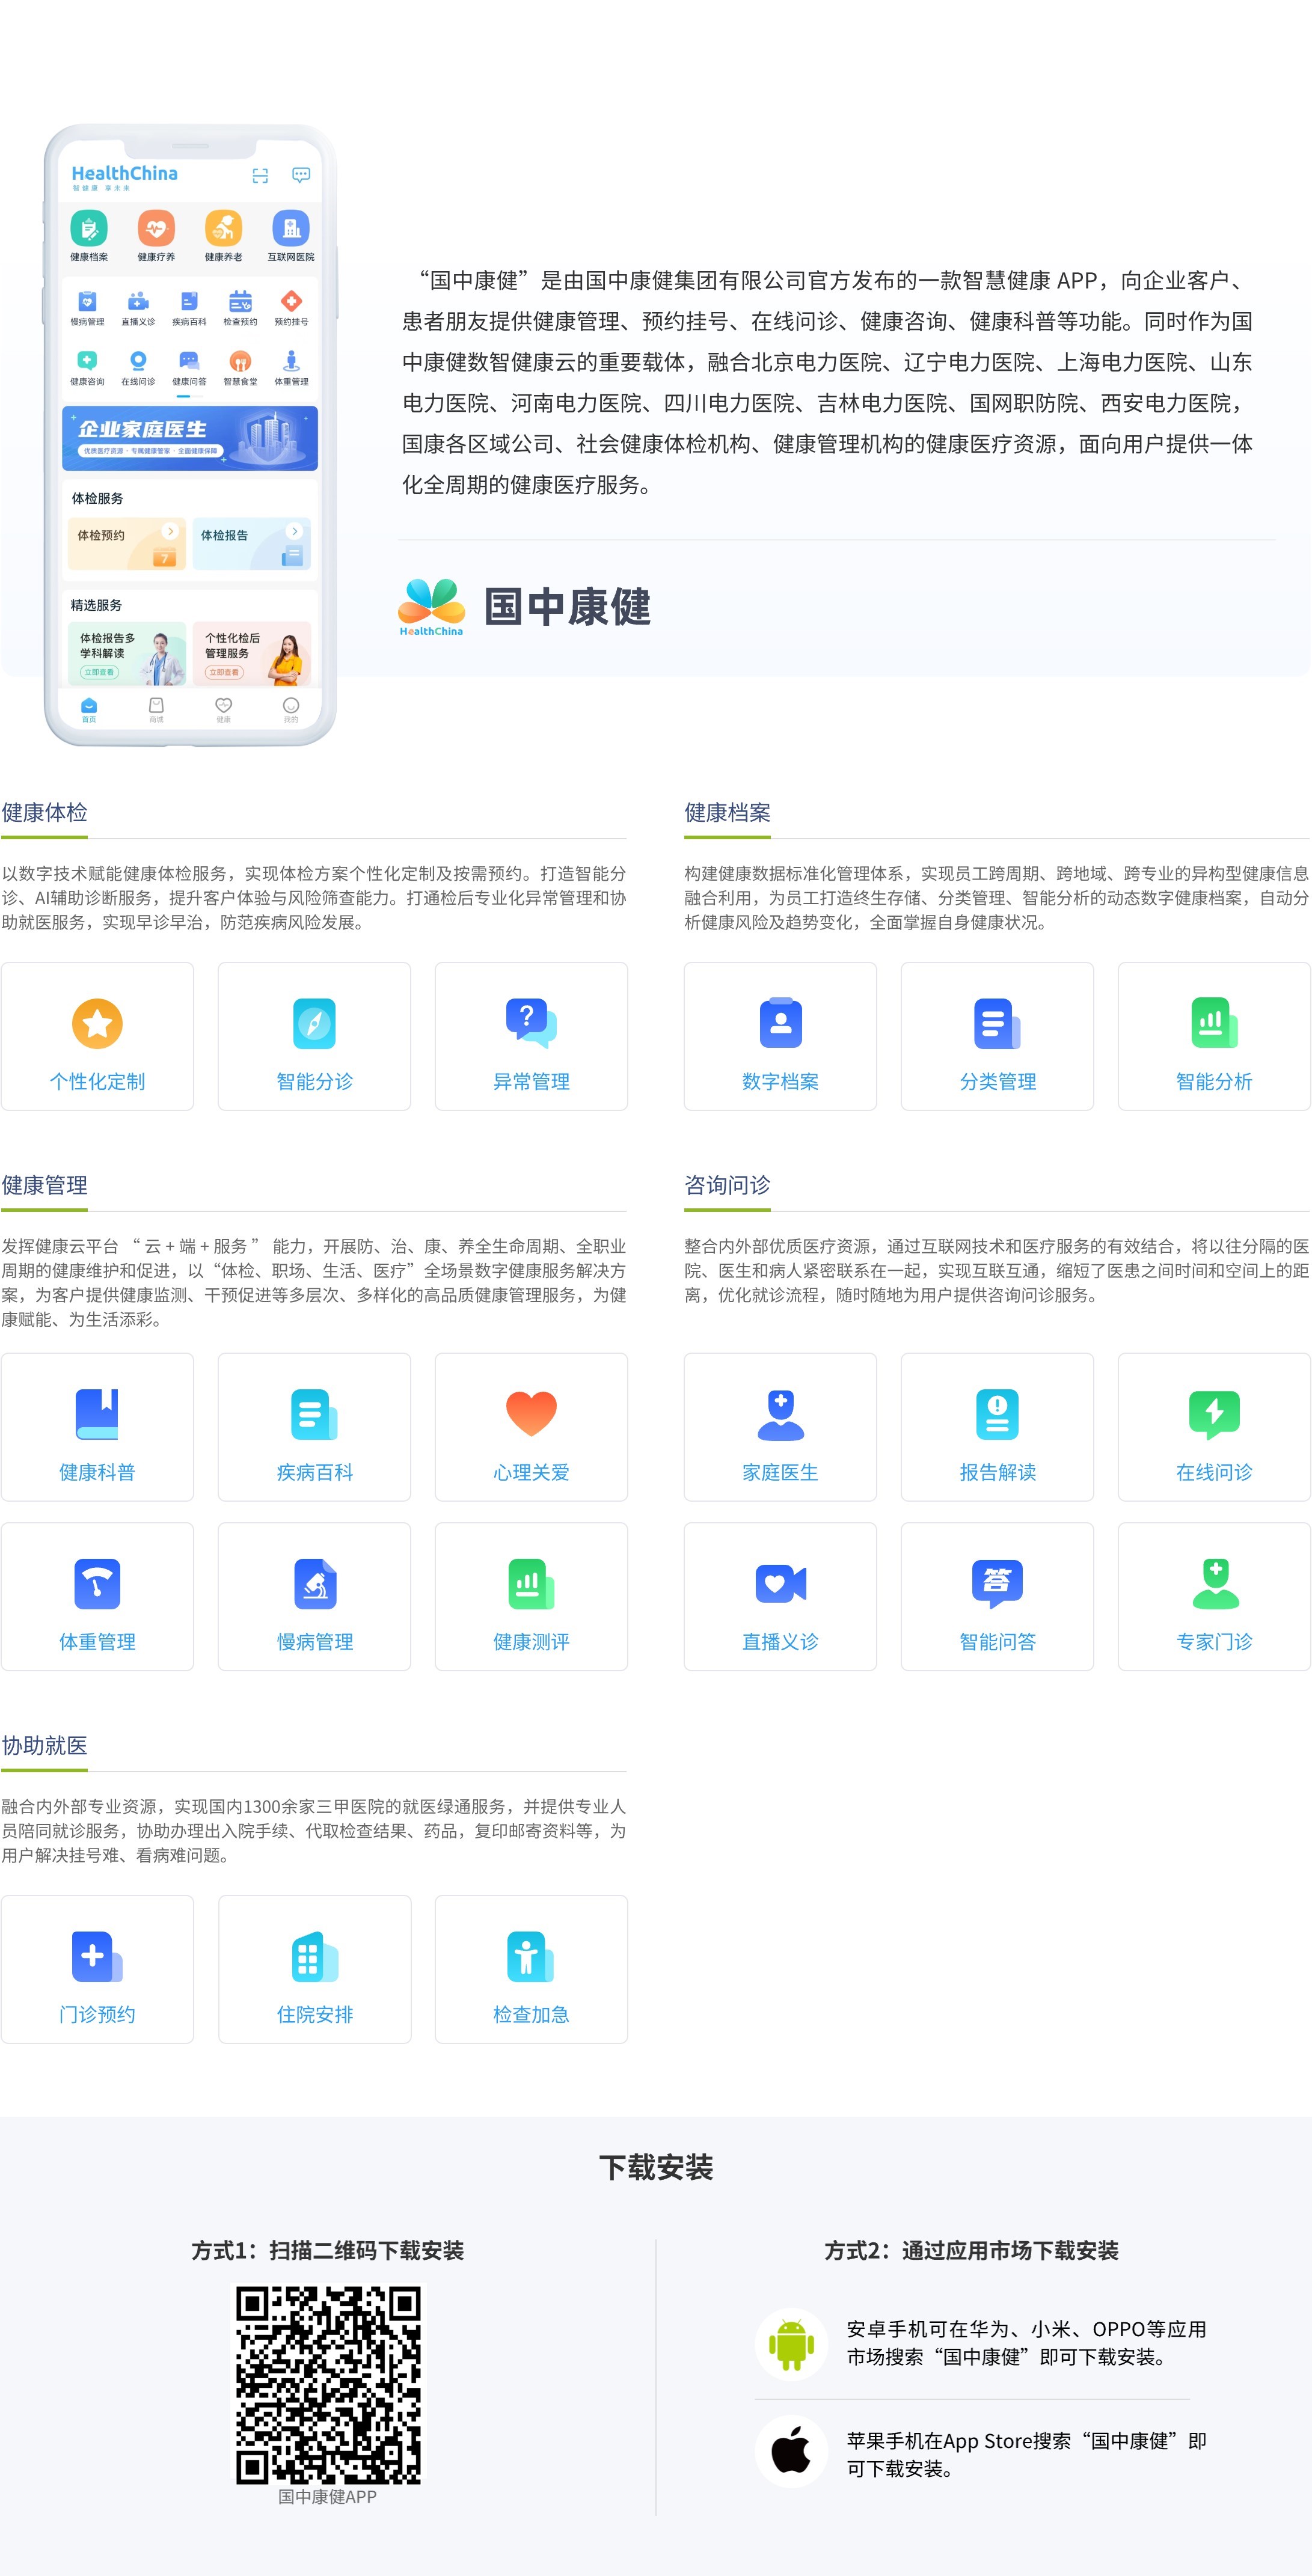Screen dimensions: 1312x2576
Task: Click the 国中康健APP QR code
Action: tap(328, 2384)
